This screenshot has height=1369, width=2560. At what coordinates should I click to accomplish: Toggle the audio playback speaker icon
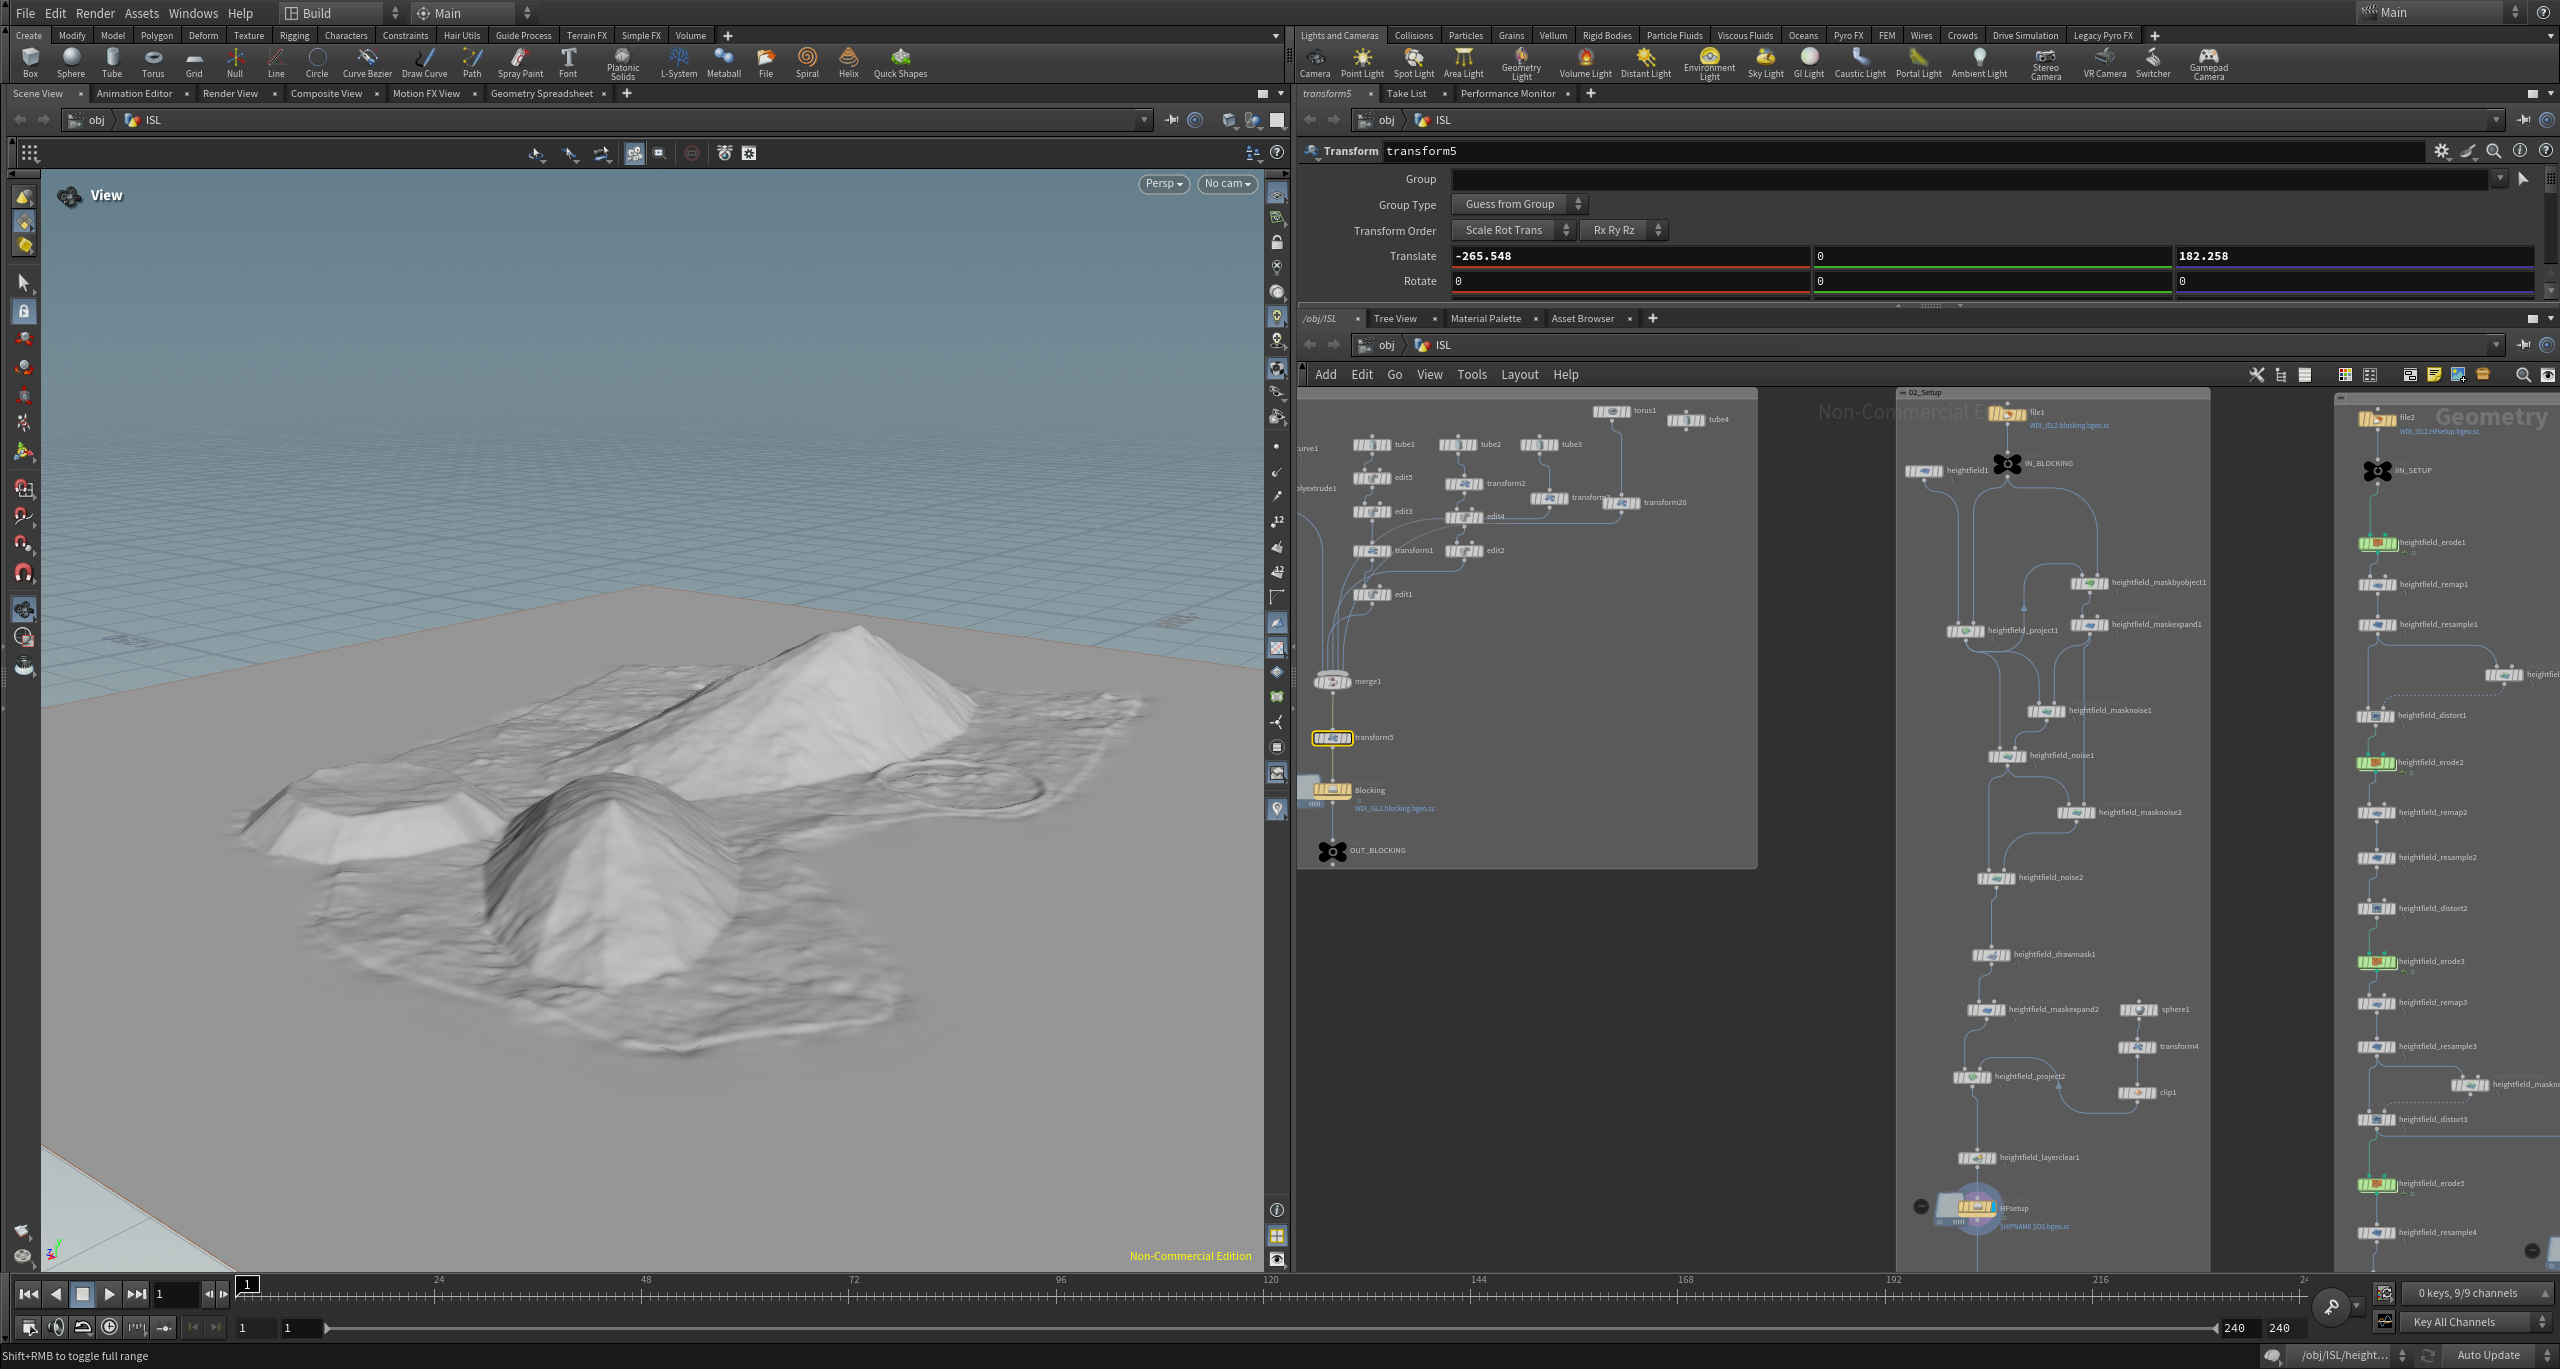click(x=56, y=1327)
